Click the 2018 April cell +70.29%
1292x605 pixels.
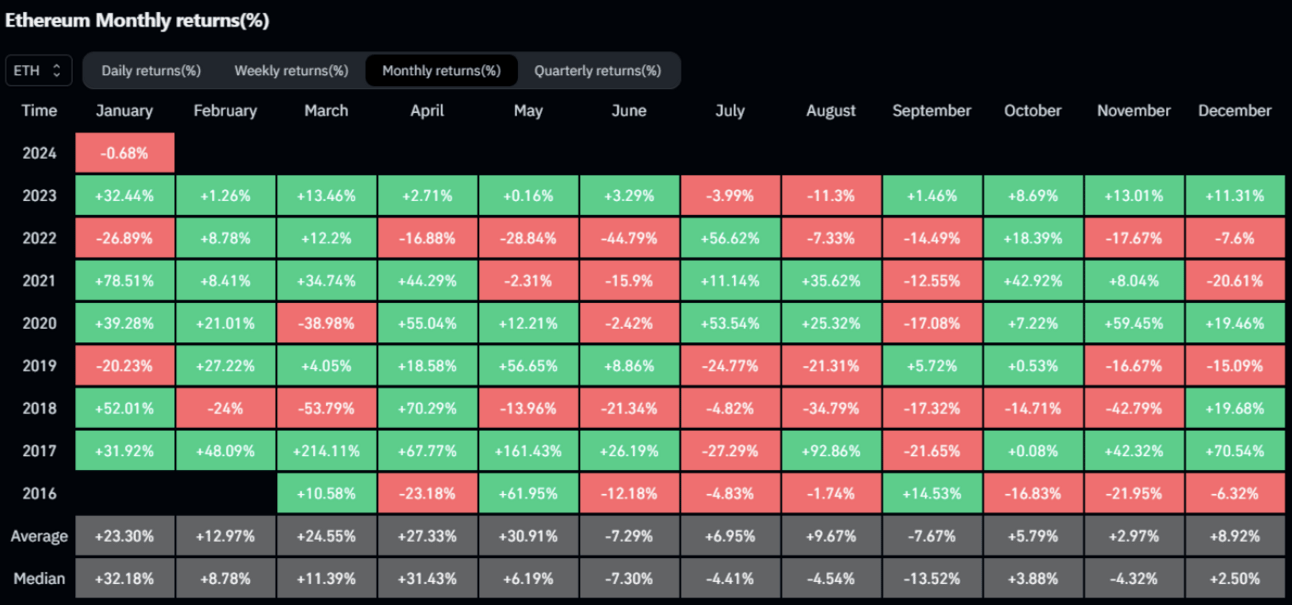tap(427, 408)
